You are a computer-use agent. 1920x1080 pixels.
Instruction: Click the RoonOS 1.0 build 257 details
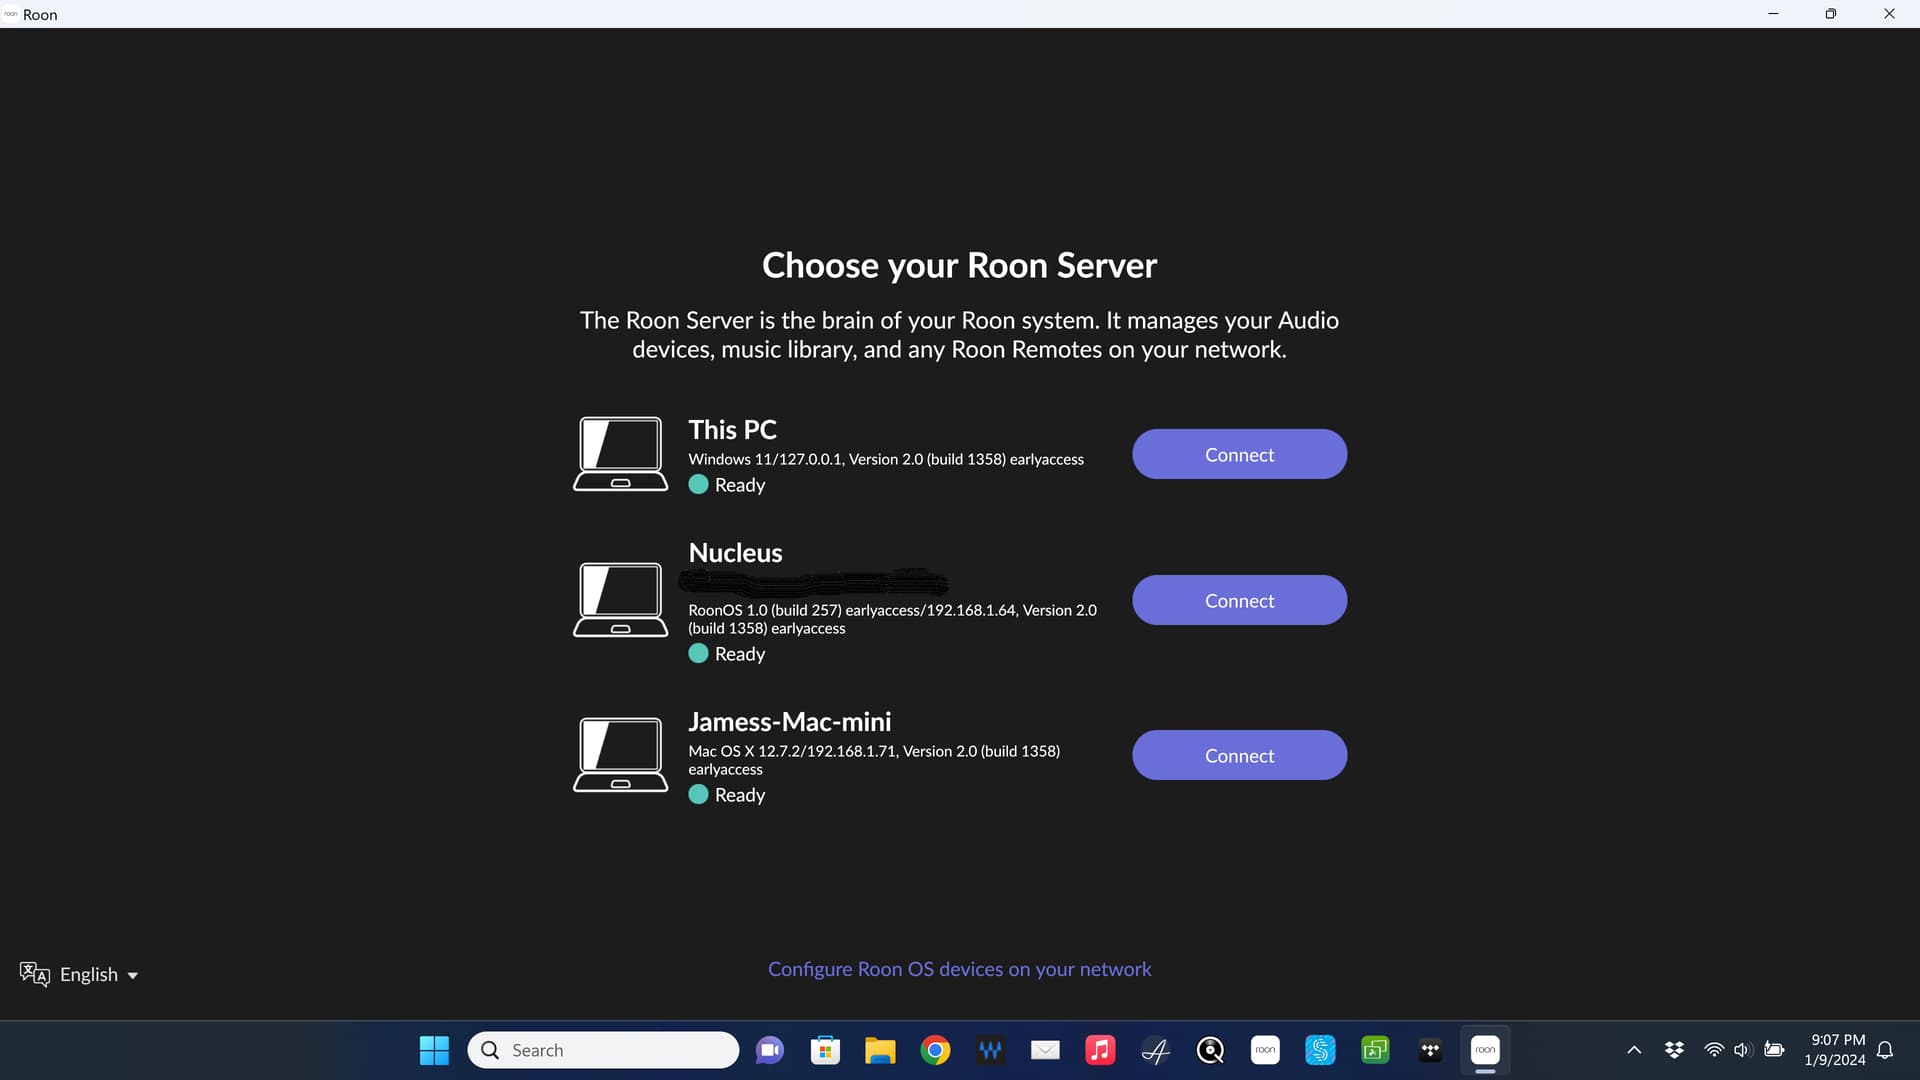point(892,619)
